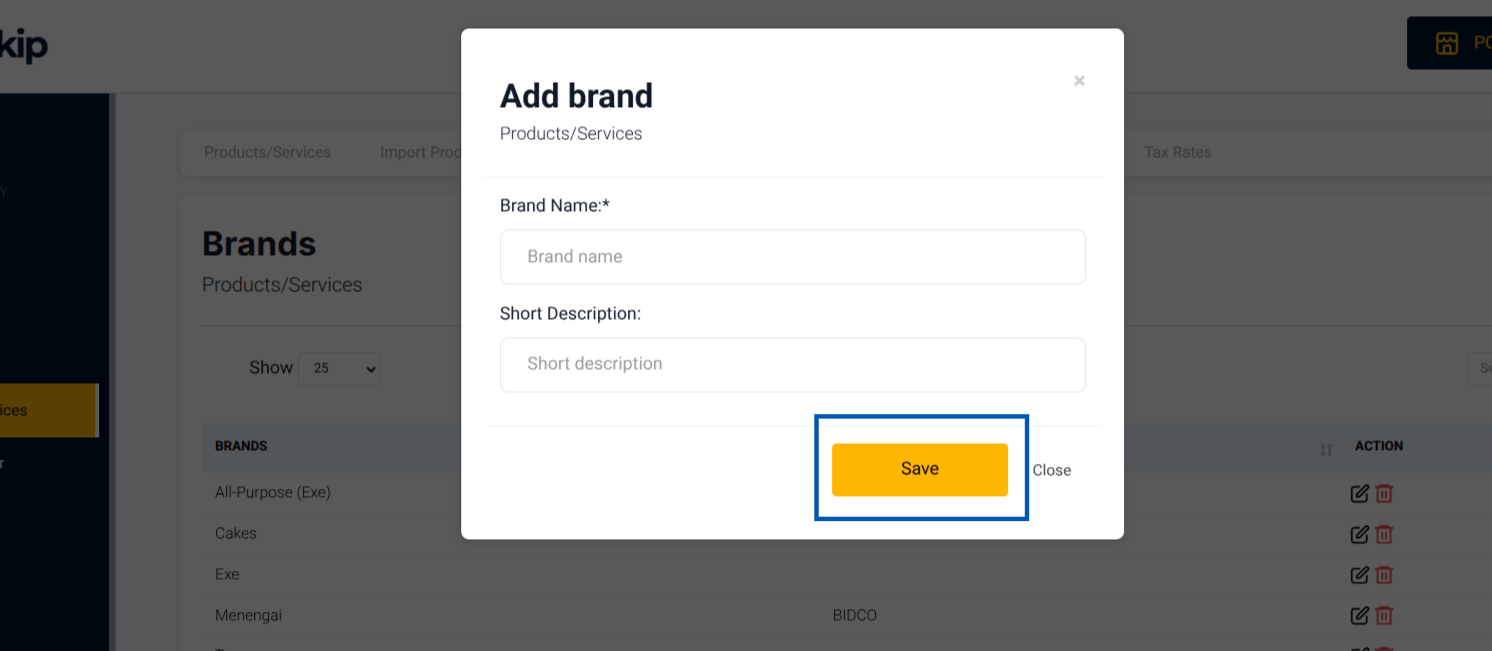The image size is (1492, 651).
Task: Click into the Short description field
Action: coord(793,364)
